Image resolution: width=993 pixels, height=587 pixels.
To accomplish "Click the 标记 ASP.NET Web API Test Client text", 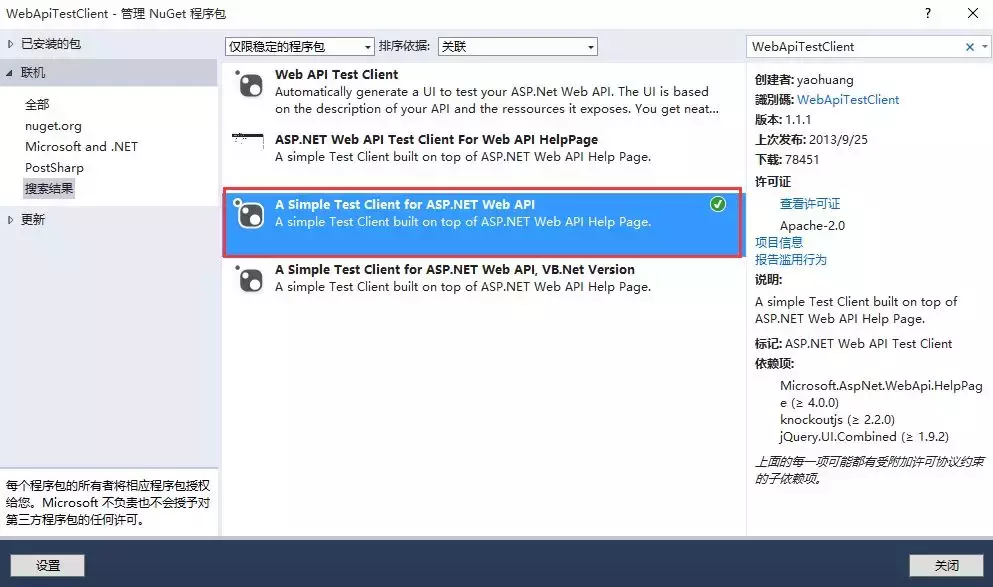I will click(853, 344).
